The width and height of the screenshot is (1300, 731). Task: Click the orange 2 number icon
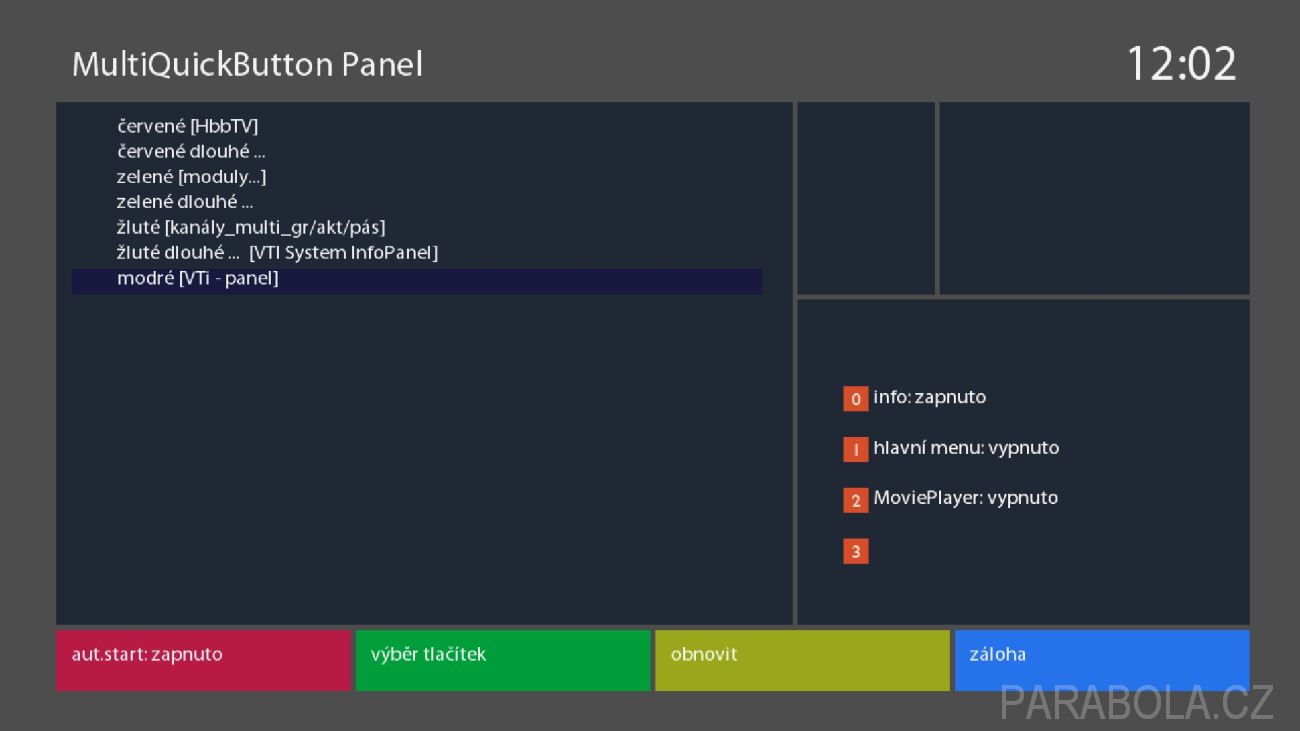(855, 500)
